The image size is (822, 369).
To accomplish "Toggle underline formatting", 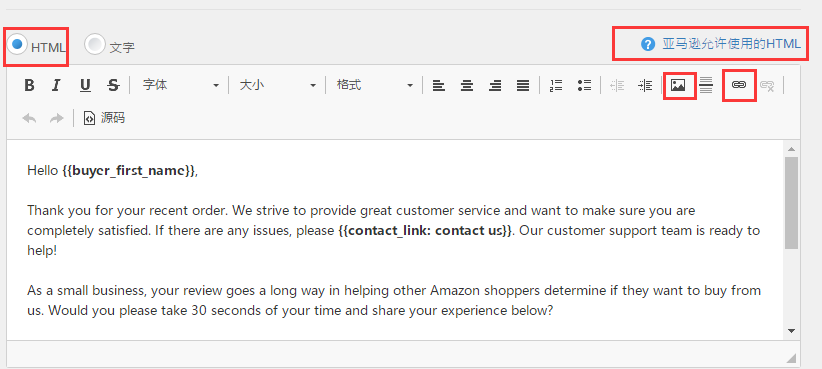I will pyautogui.click(x=85, y=85).
